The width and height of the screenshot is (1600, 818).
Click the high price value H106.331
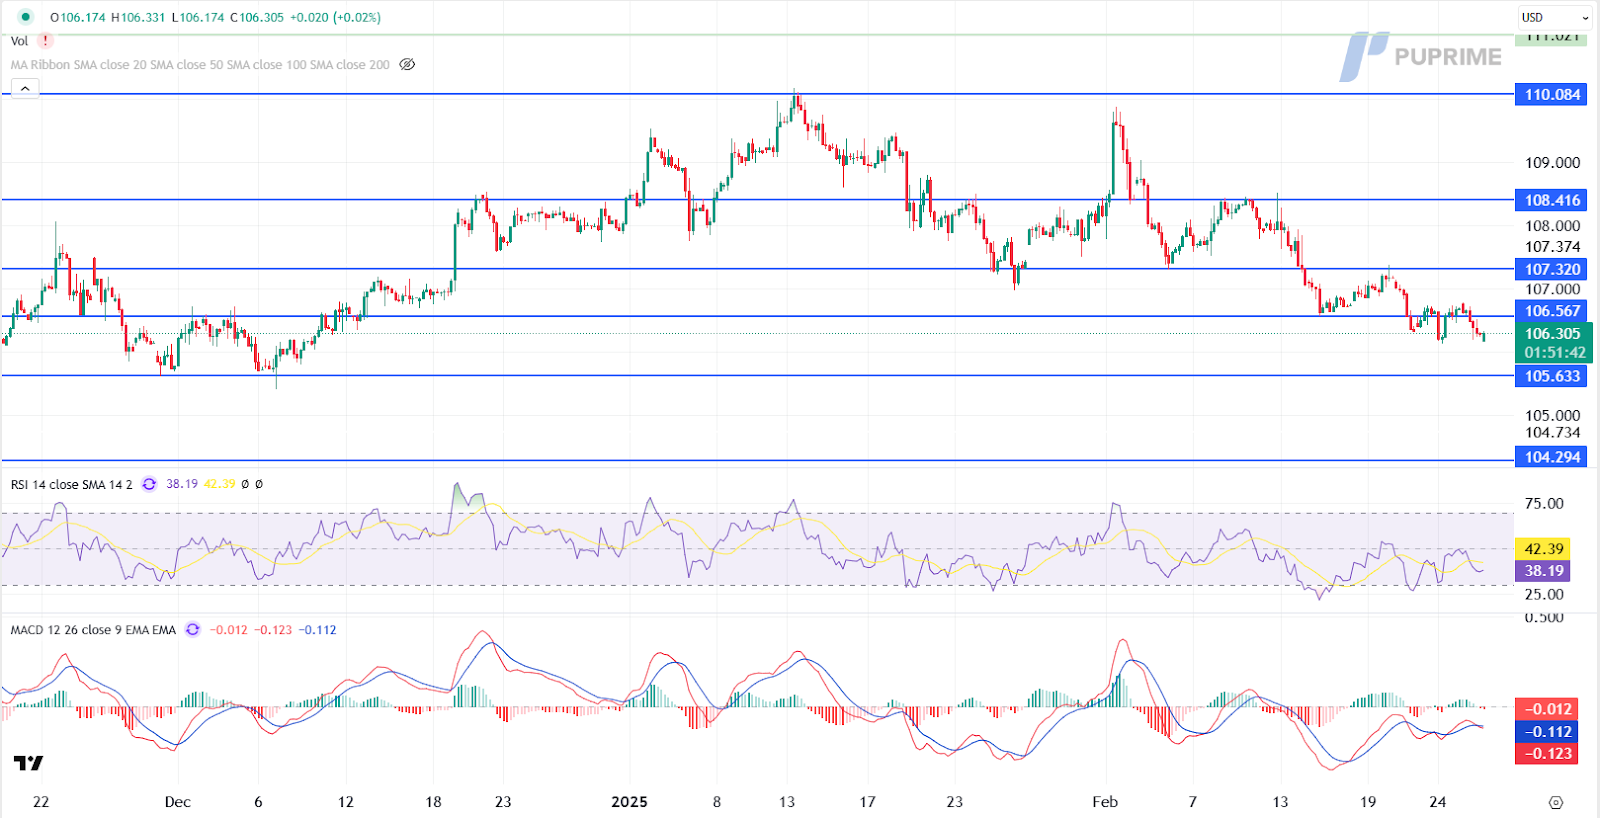[x=138, y=17]
